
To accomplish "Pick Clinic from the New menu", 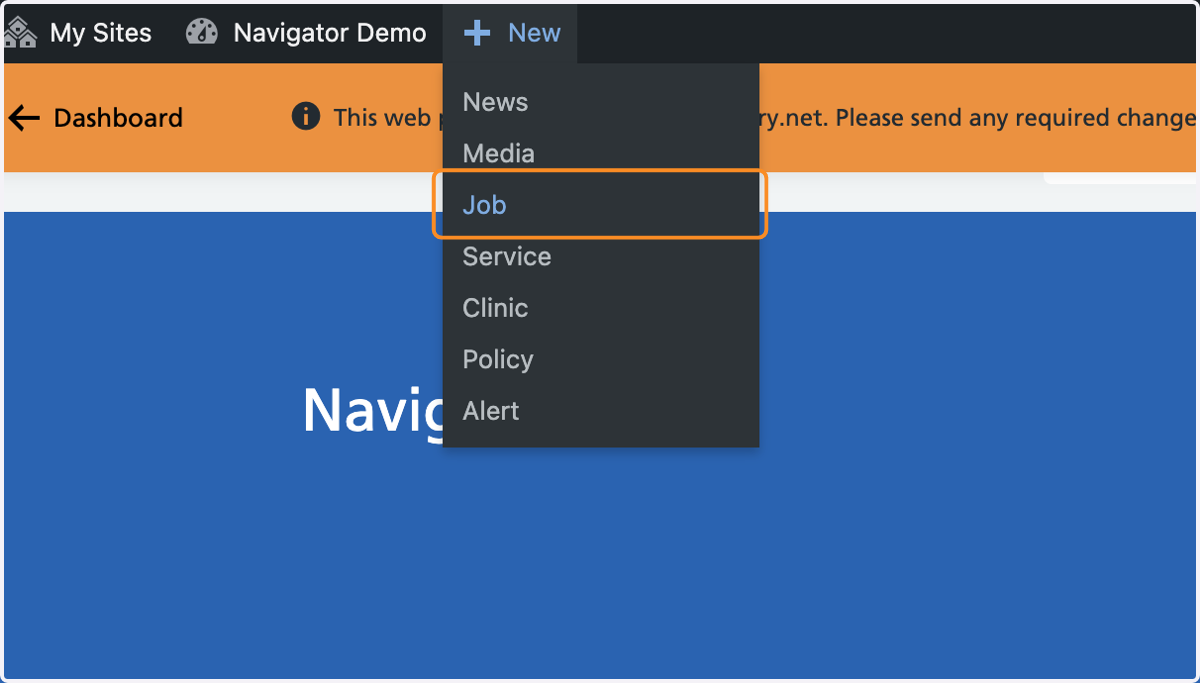I will click(x=601, y=308).
